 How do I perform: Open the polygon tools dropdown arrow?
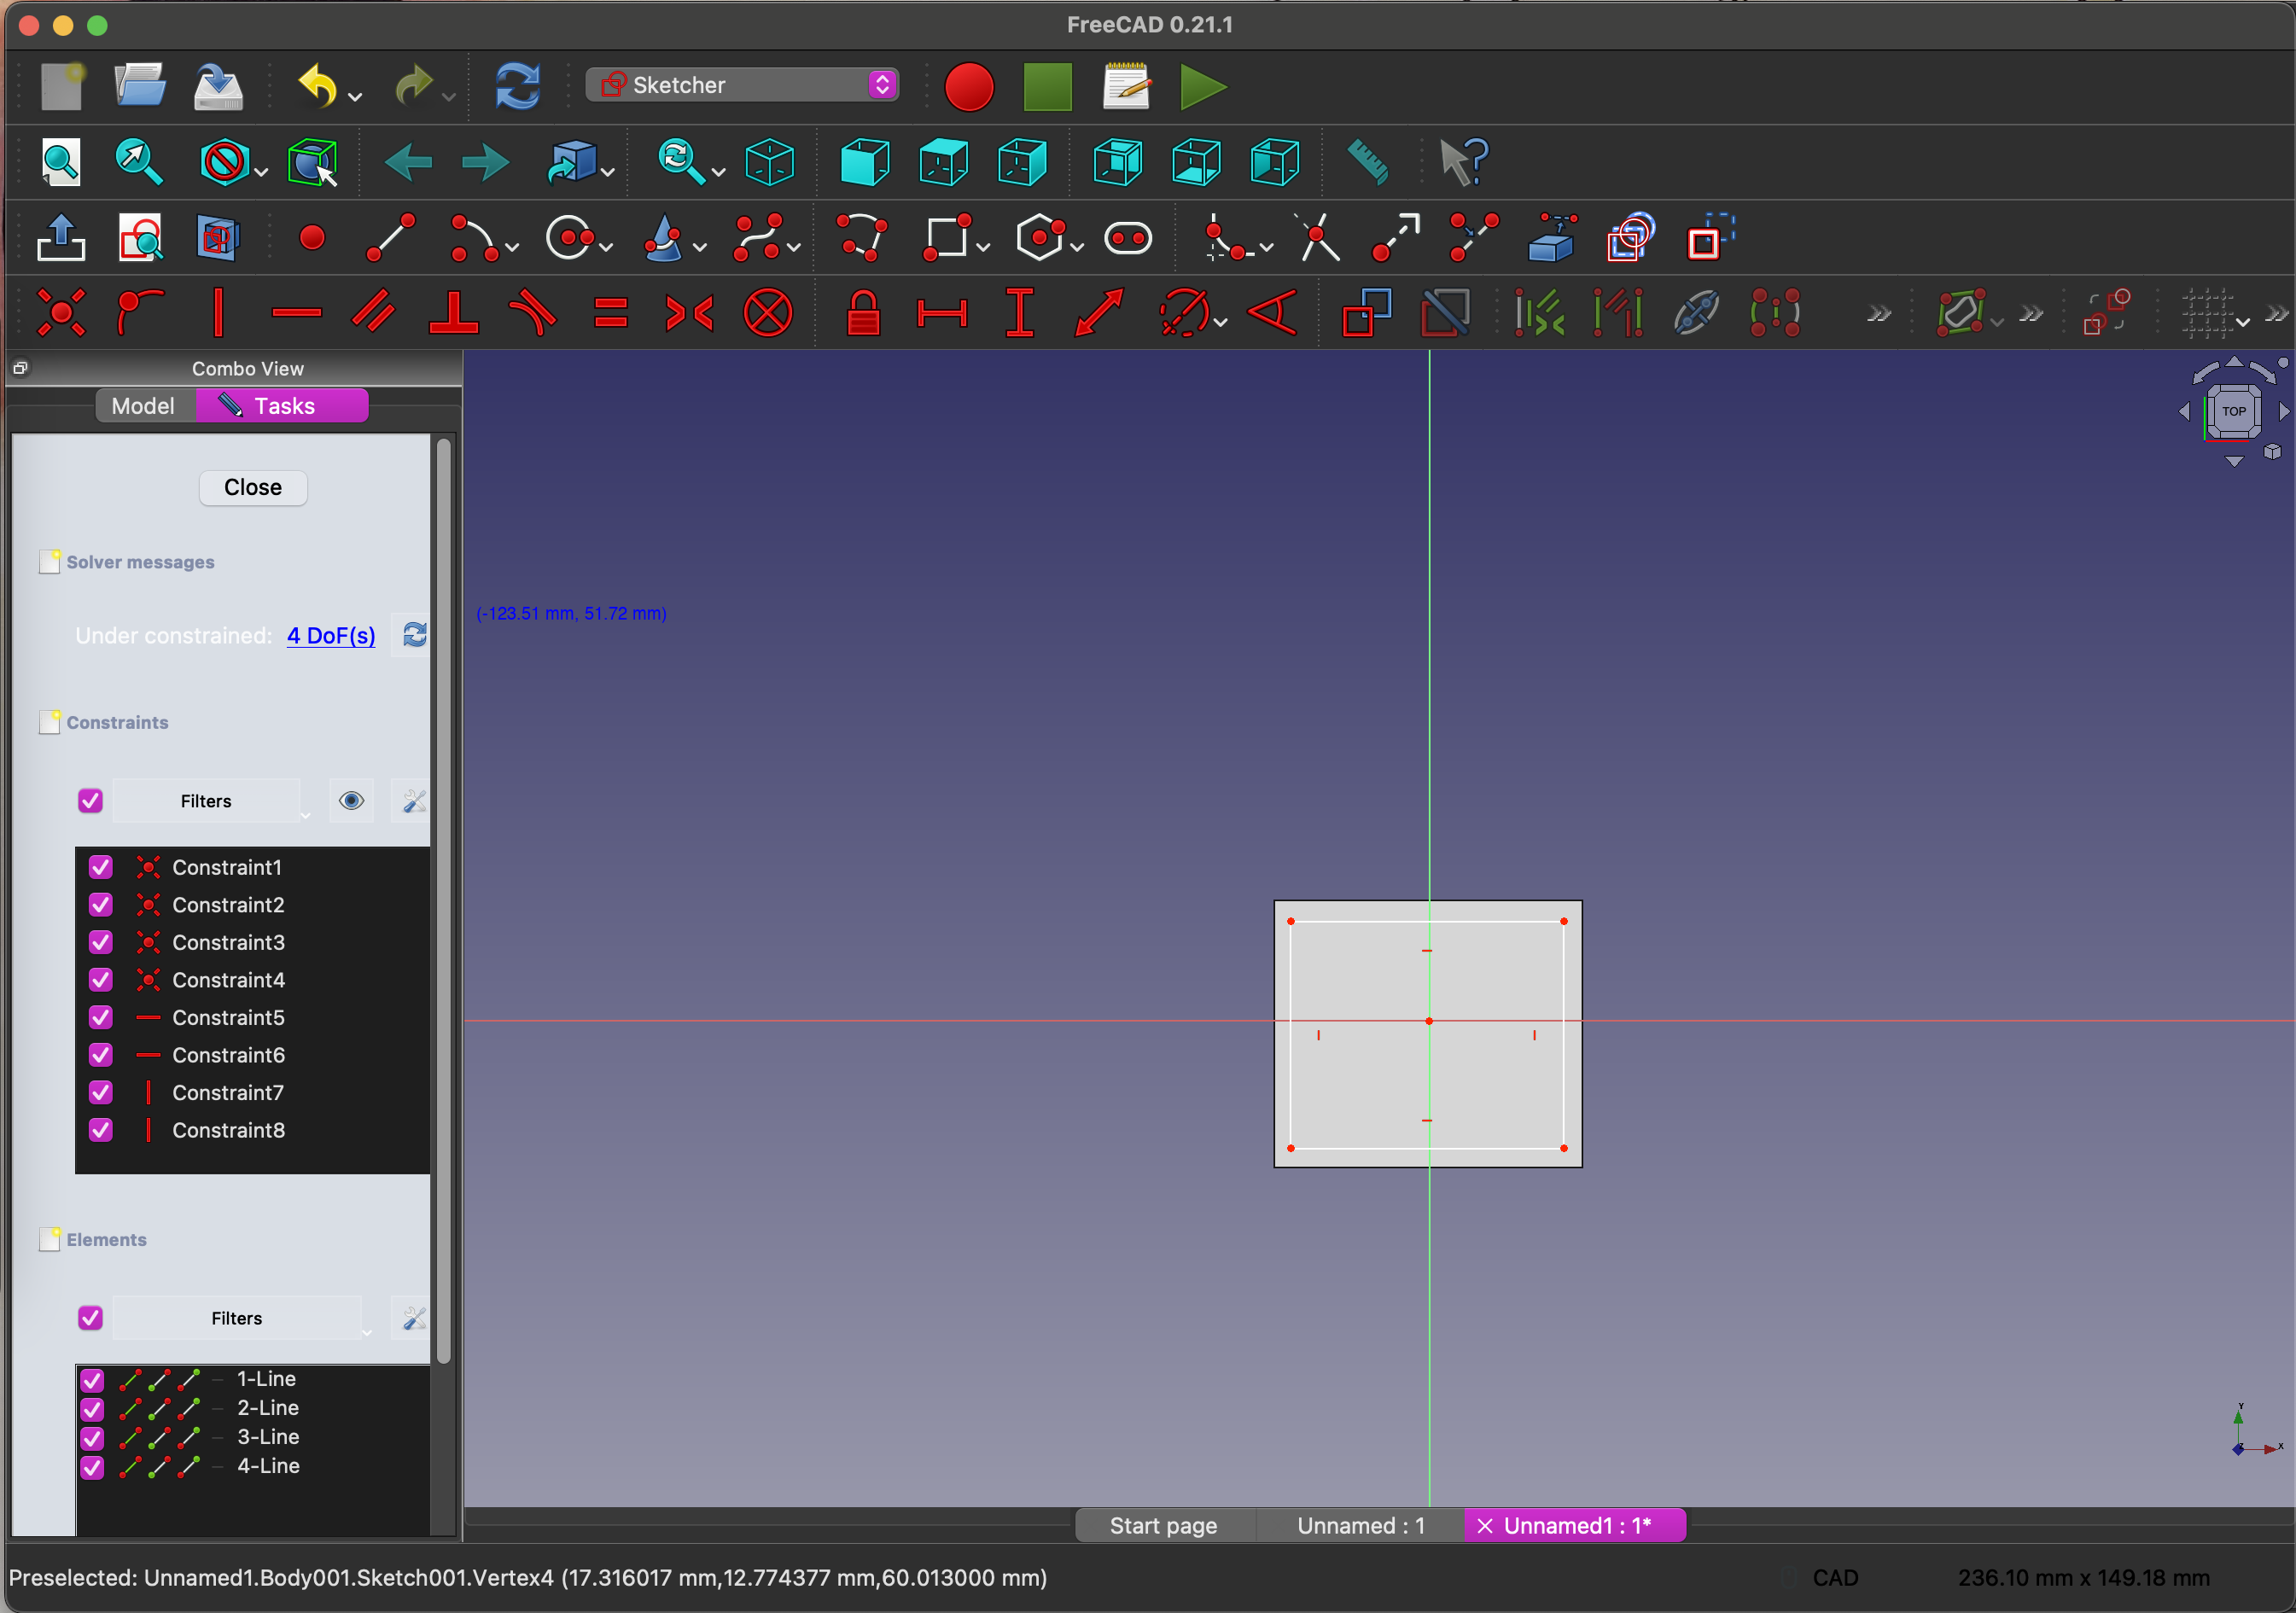coord(1077,247)
